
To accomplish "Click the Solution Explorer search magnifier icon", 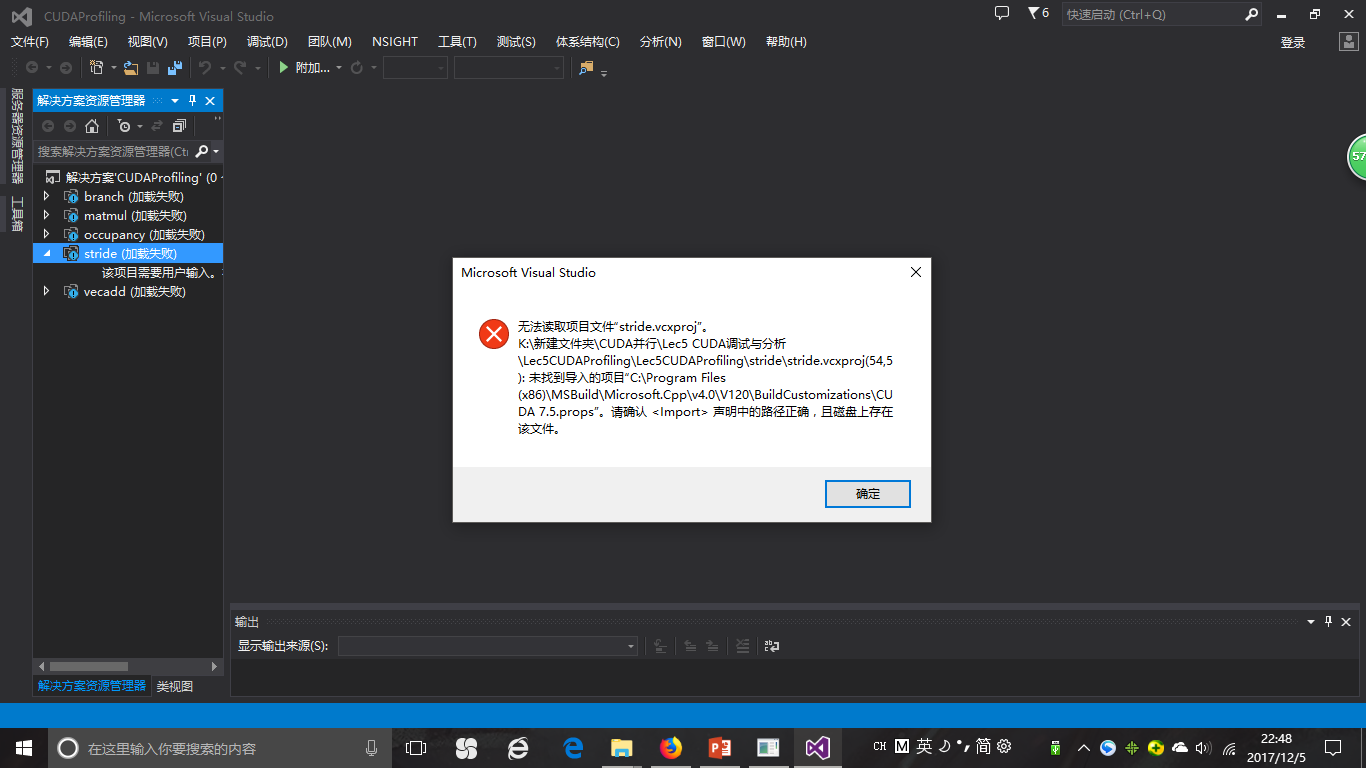I will click(x=202, y=151).
